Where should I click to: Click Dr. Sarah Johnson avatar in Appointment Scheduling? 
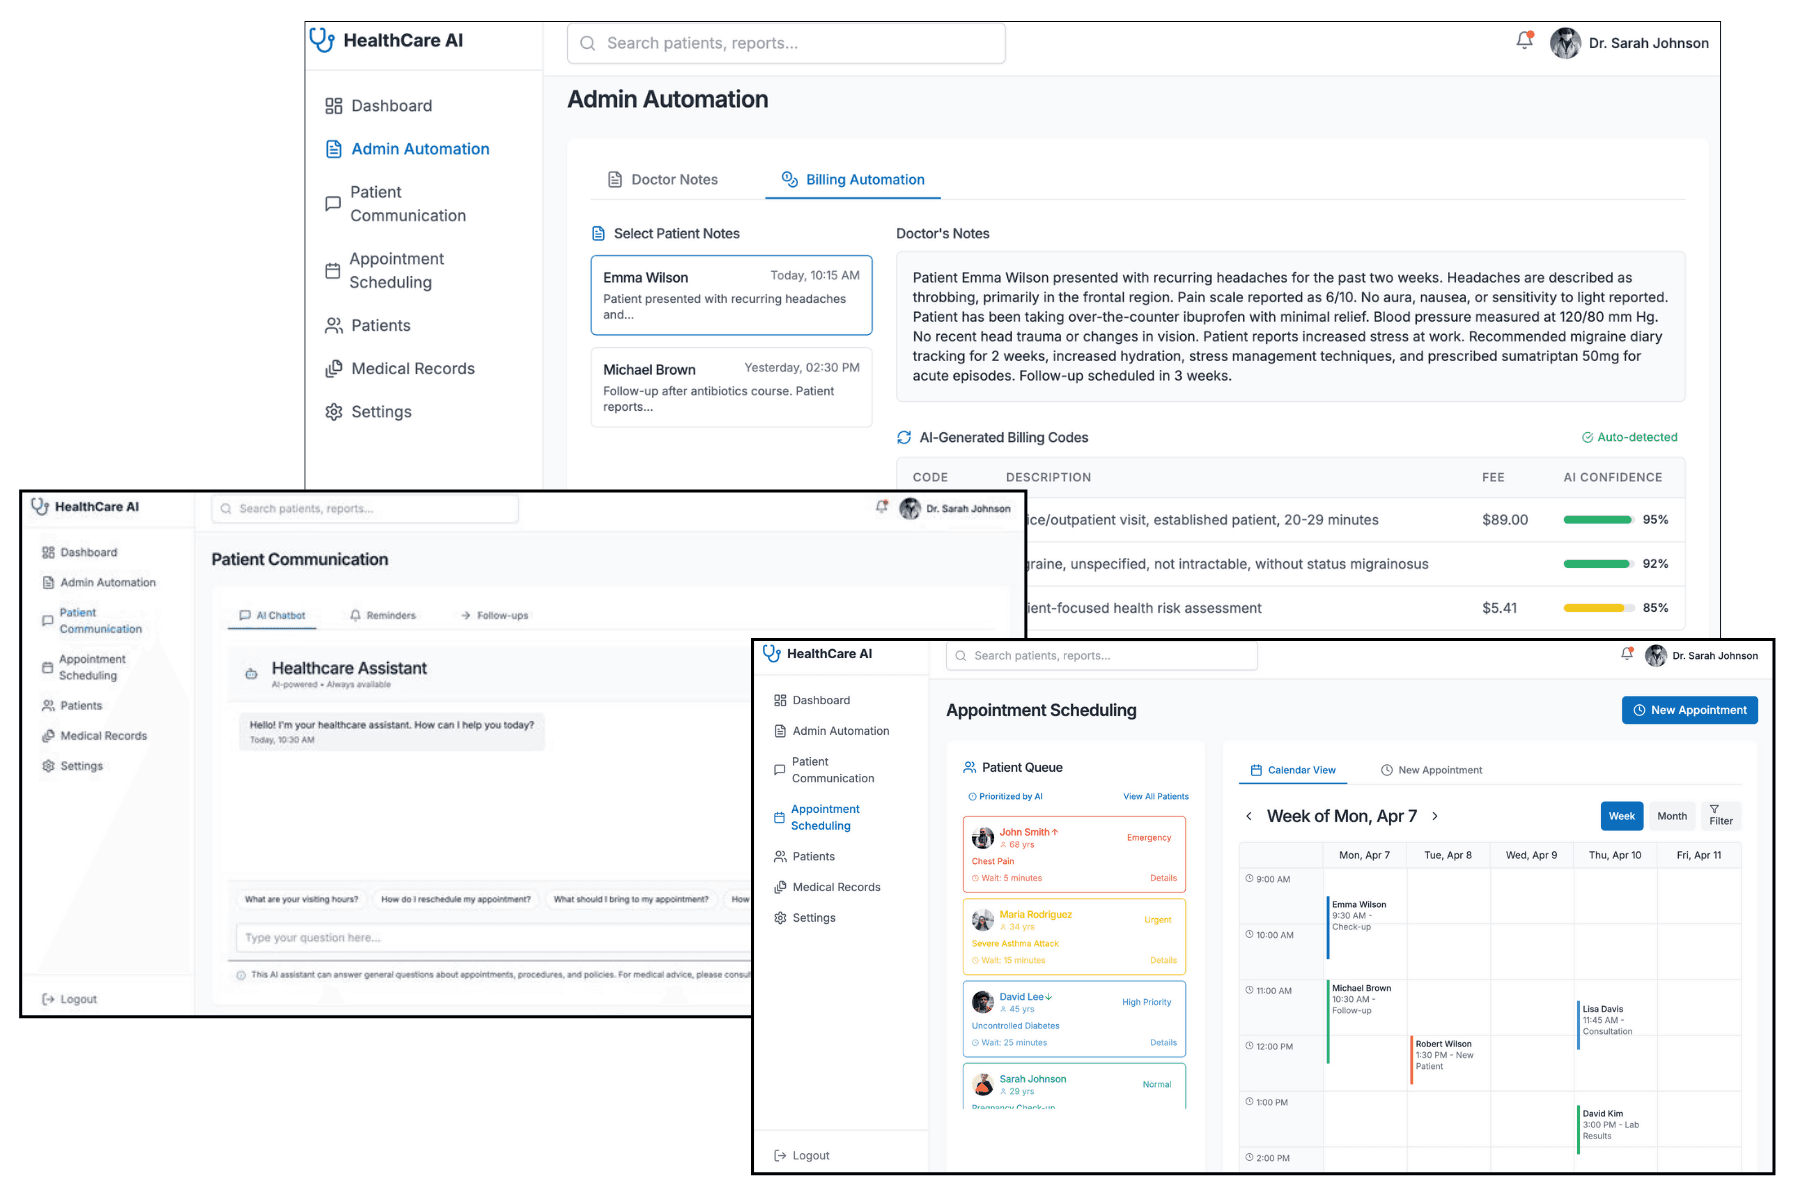pyautogui.click(x=1656, y=656)
